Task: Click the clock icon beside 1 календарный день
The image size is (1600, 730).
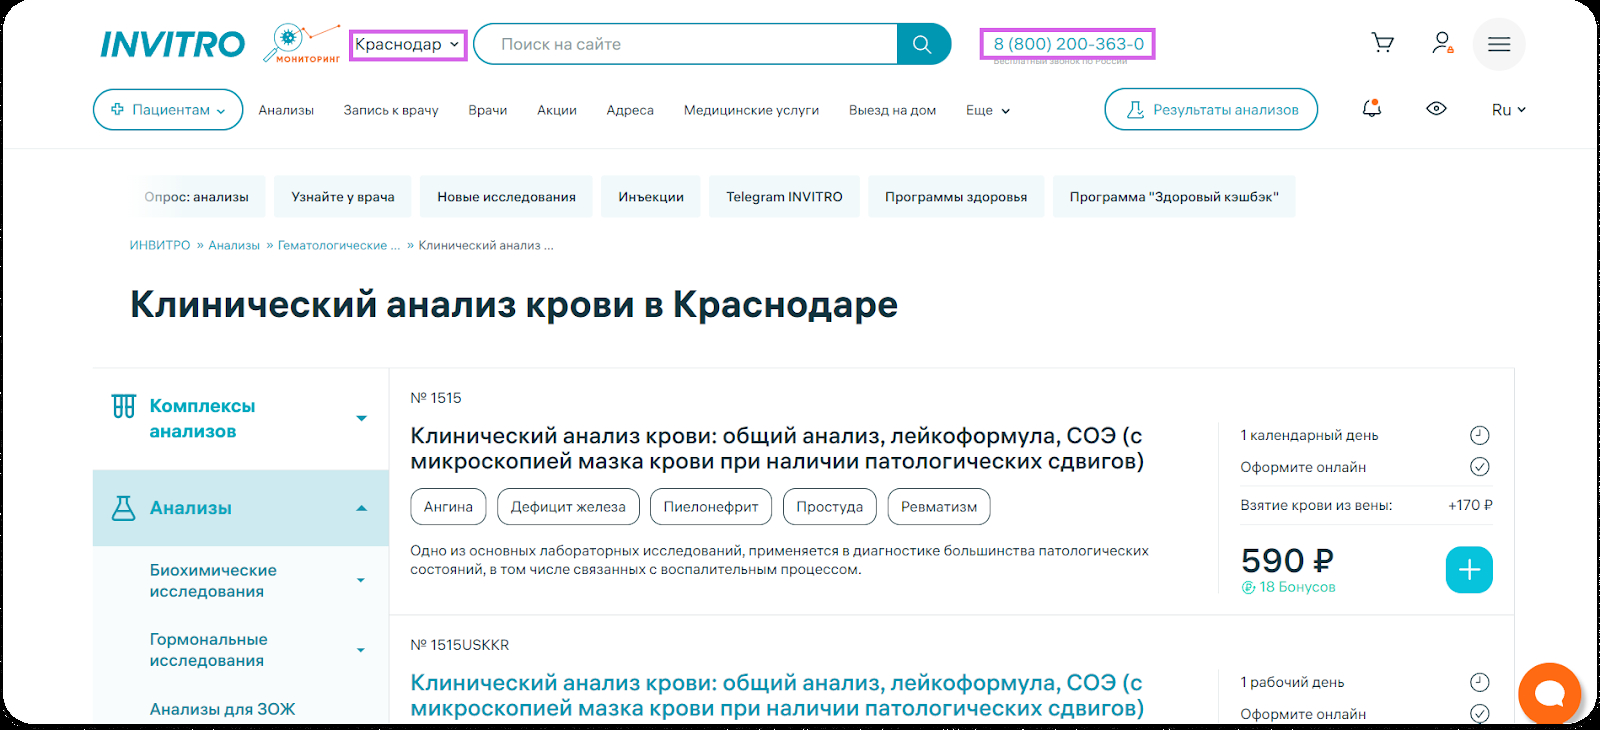Action: tap(1480, 435)
